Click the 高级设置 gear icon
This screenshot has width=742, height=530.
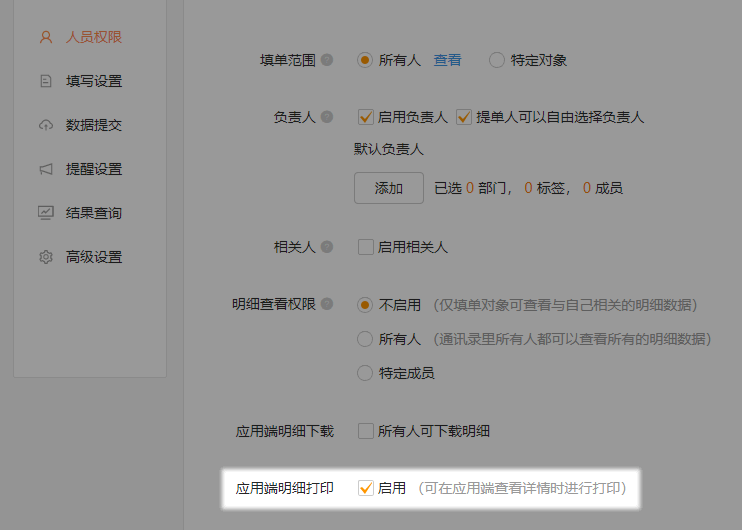coord(45,257)
